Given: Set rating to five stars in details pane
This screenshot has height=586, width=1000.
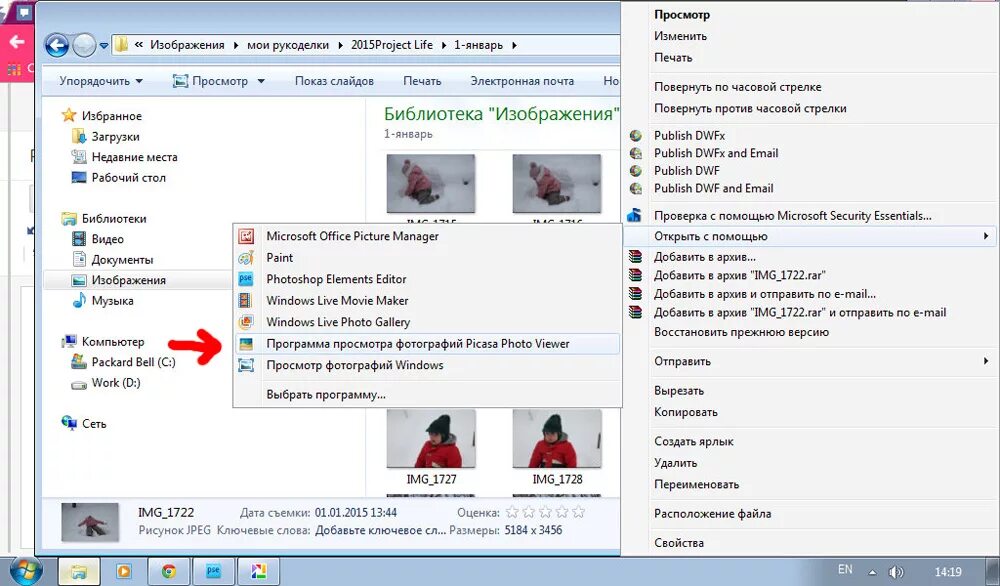Looking at the screenshot, I should pos(578,512).
